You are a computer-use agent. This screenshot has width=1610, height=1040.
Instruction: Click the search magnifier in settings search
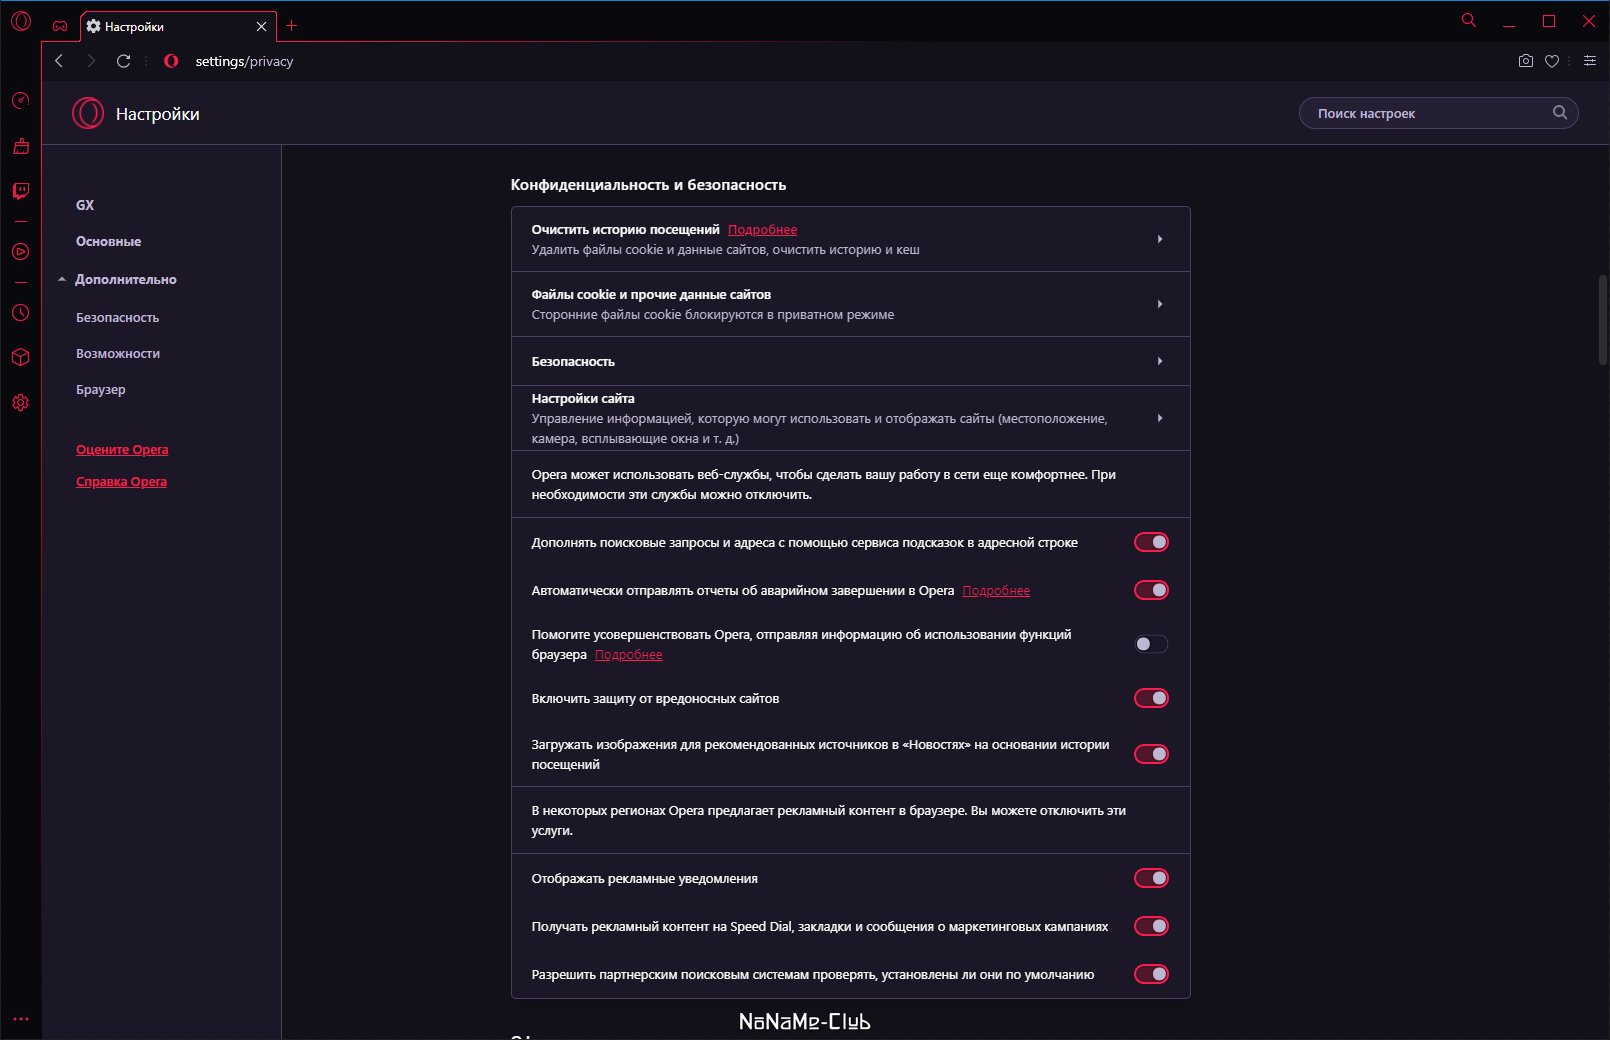tap(1560, 113)
